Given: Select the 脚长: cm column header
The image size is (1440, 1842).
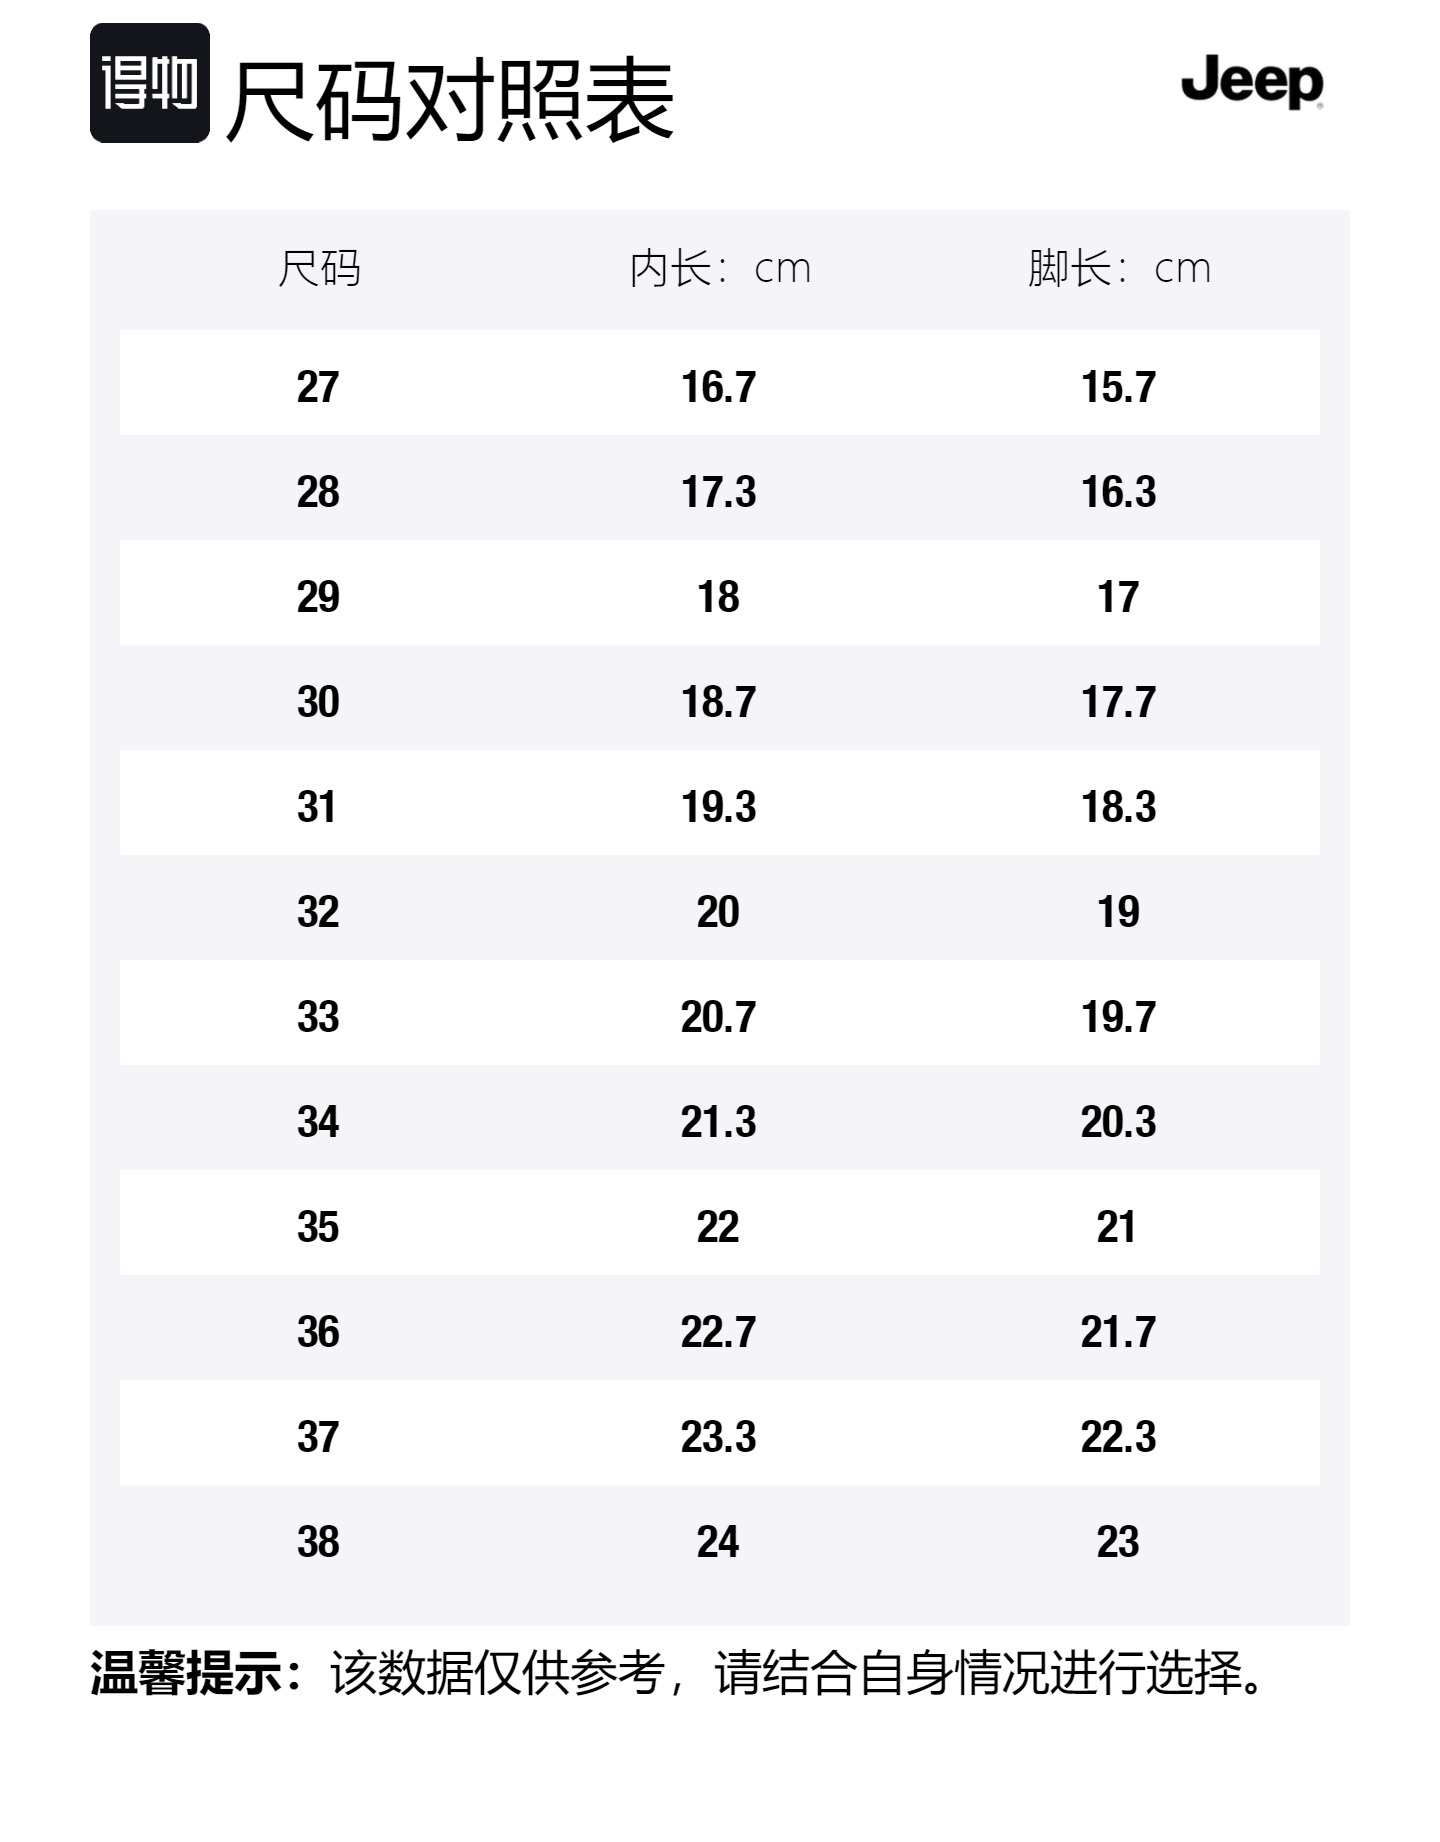Looking at the screenshot, I should (1119, 268).
